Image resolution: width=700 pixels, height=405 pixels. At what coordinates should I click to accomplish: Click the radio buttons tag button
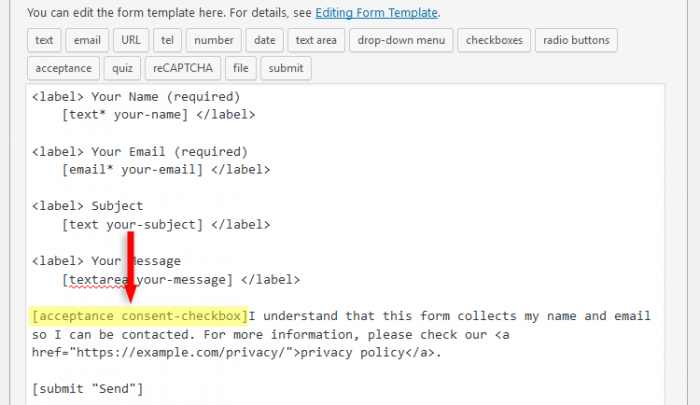577,40
